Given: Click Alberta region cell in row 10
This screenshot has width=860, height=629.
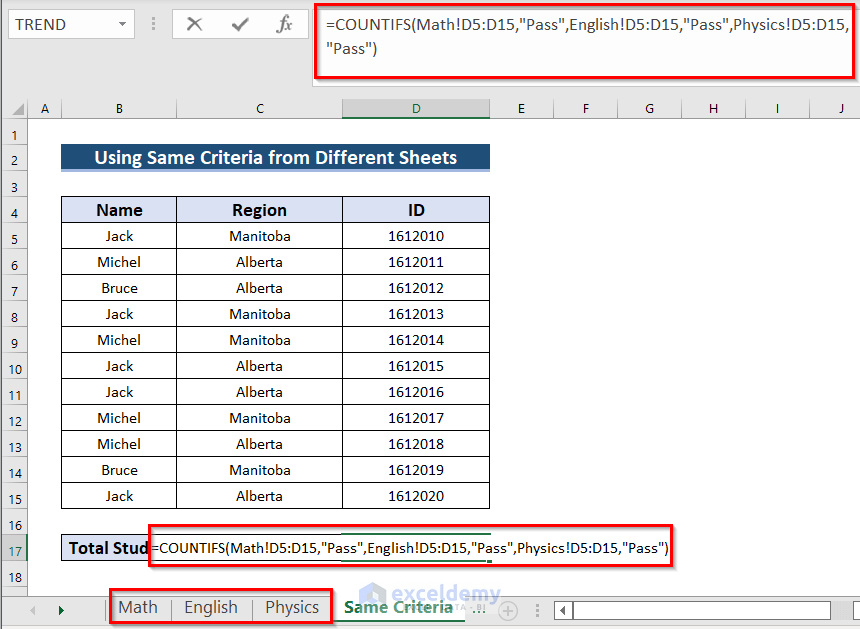Looking at the screenshot, I should pos(259,366).
